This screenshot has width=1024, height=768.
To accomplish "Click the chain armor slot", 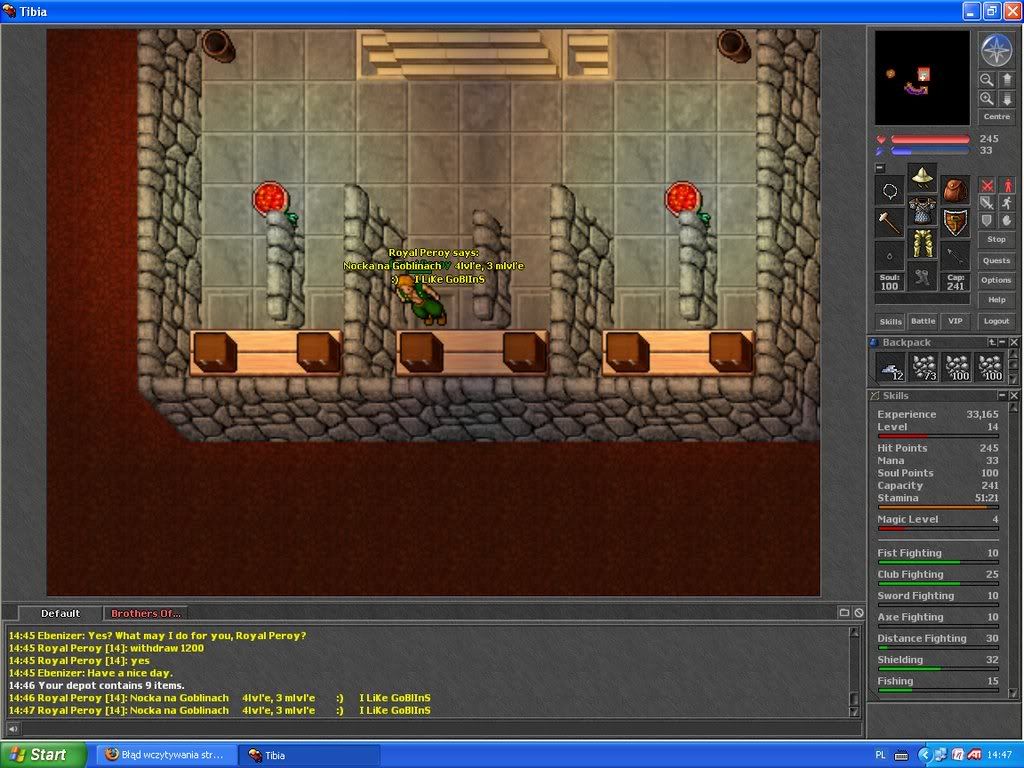I will click(922, 210).
